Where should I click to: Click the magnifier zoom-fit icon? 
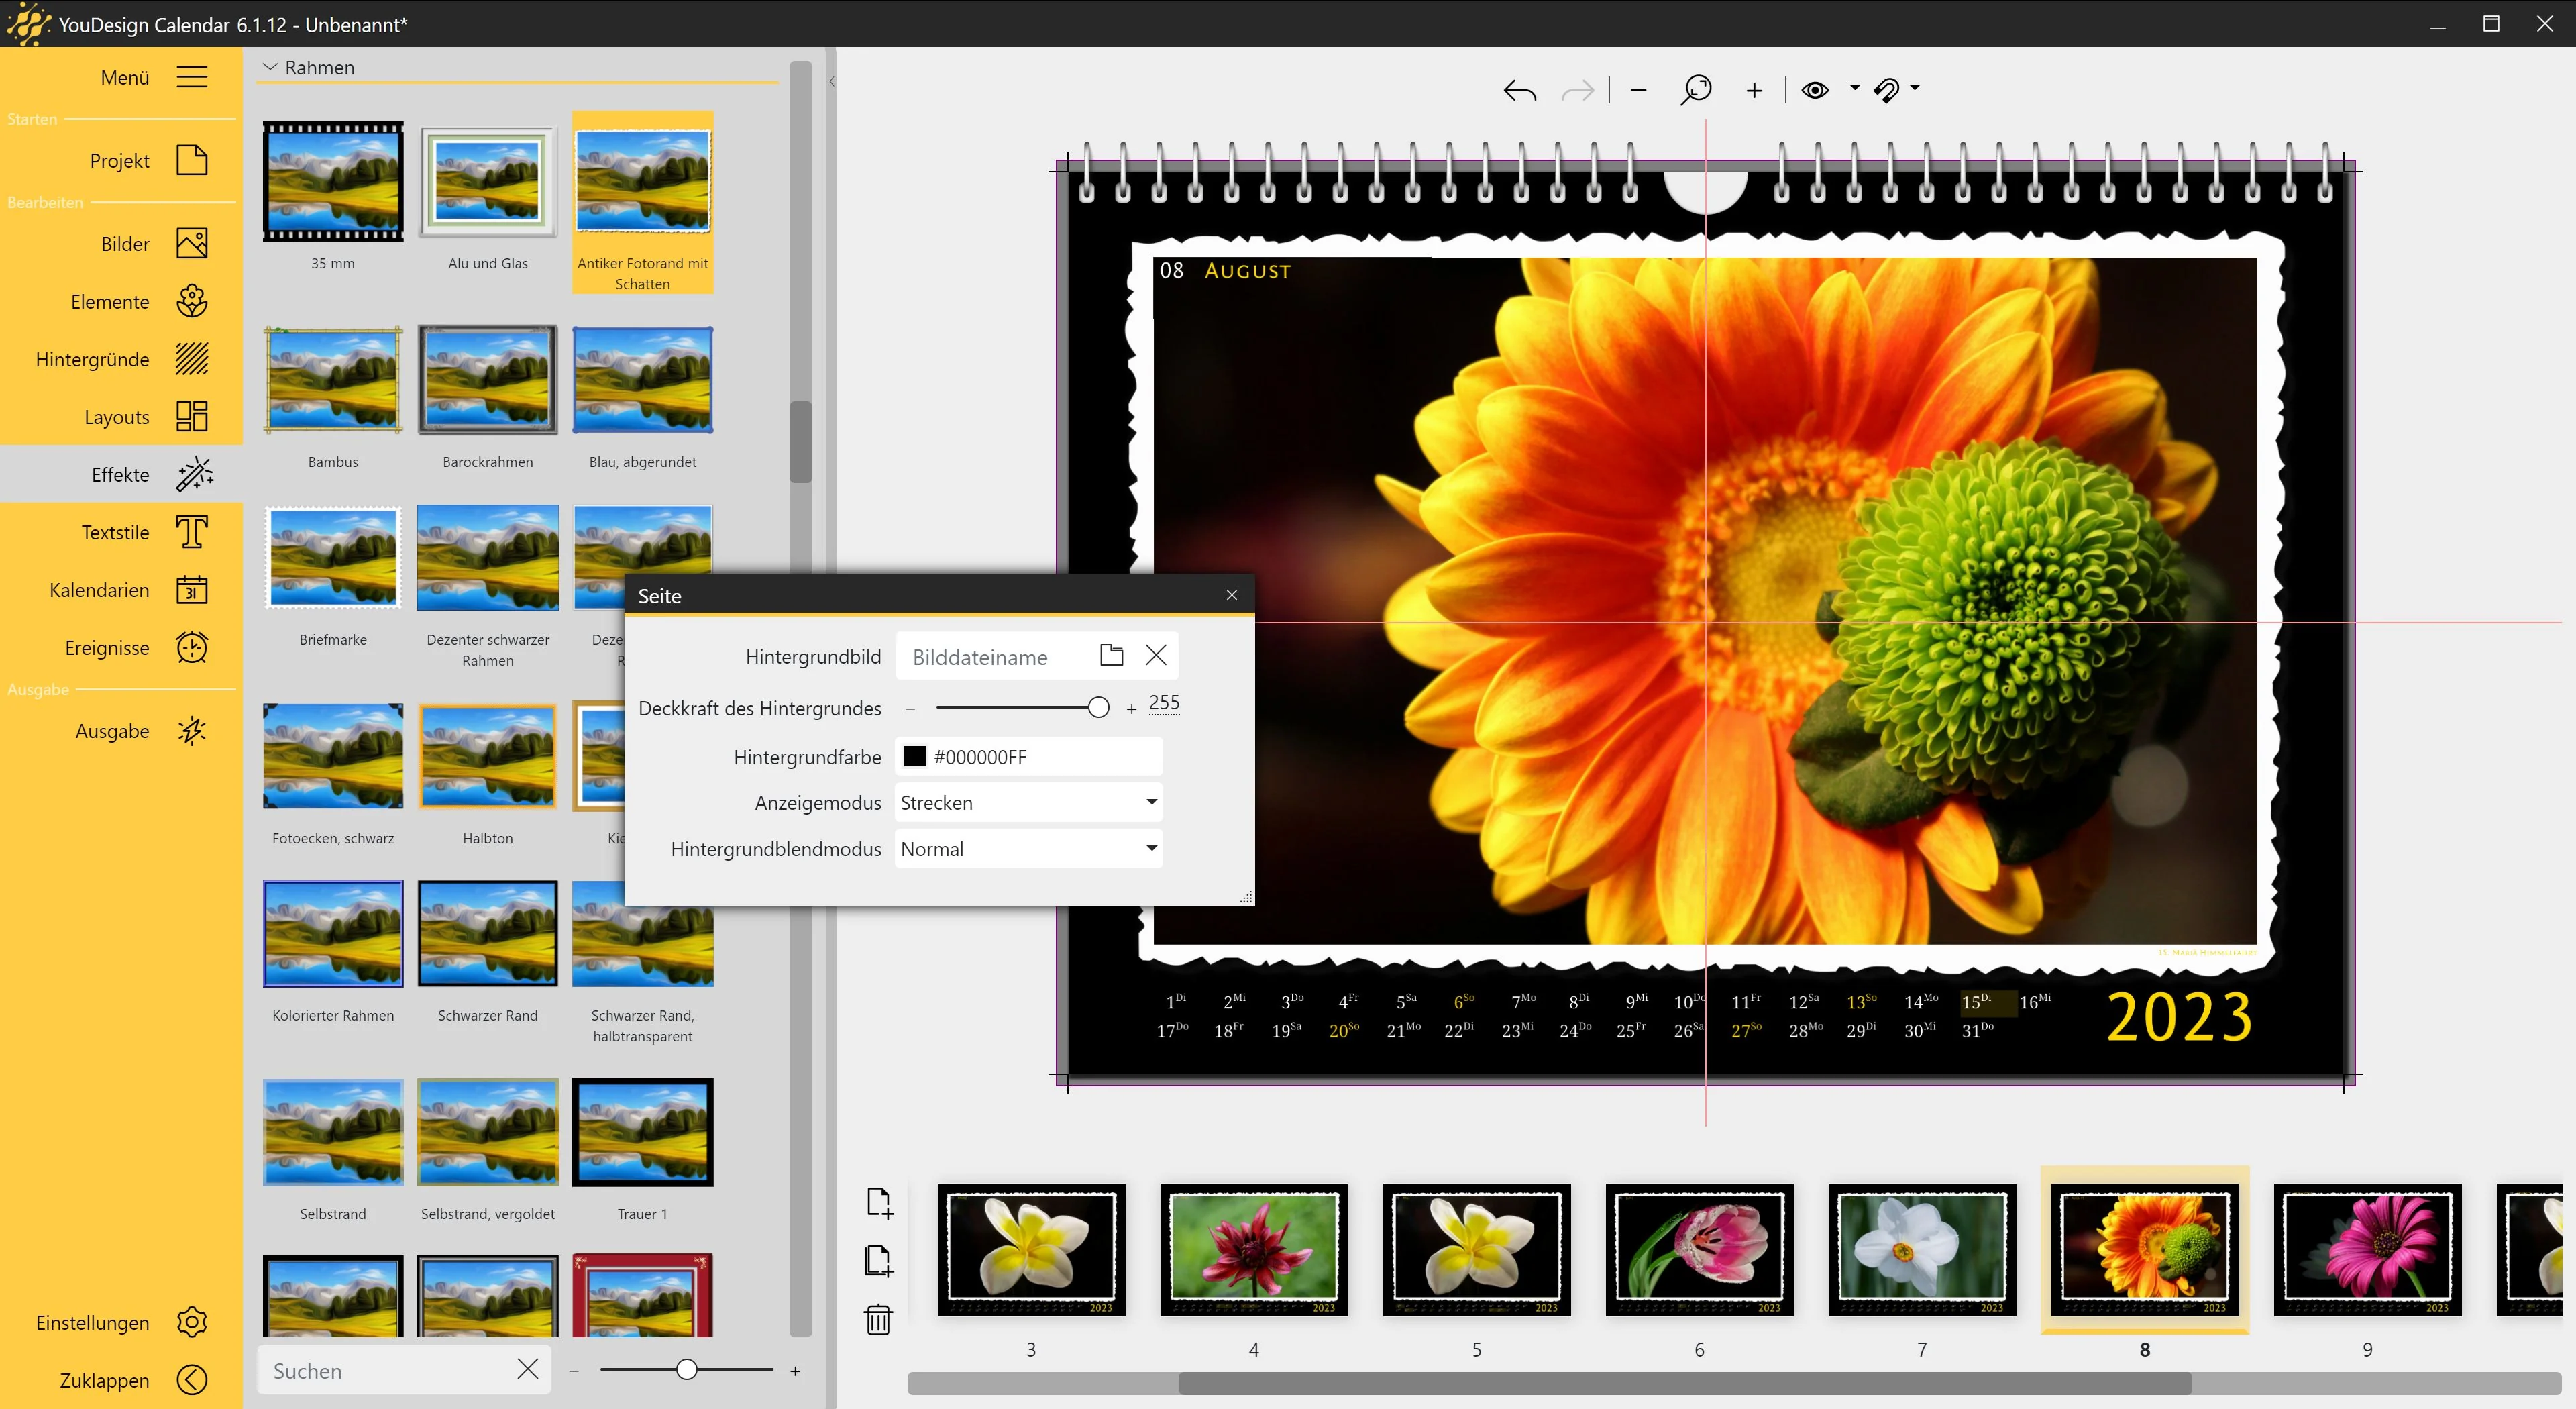pos(1696,90)
